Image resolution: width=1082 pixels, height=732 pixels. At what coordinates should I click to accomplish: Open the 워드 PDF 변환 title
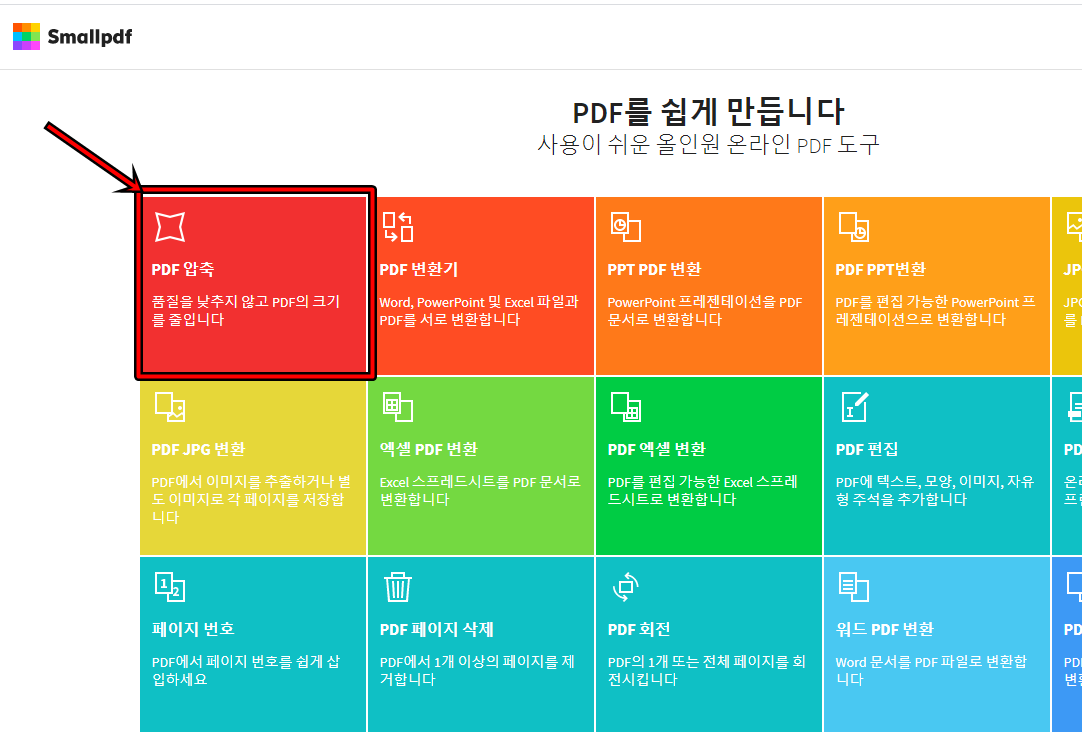885,629
